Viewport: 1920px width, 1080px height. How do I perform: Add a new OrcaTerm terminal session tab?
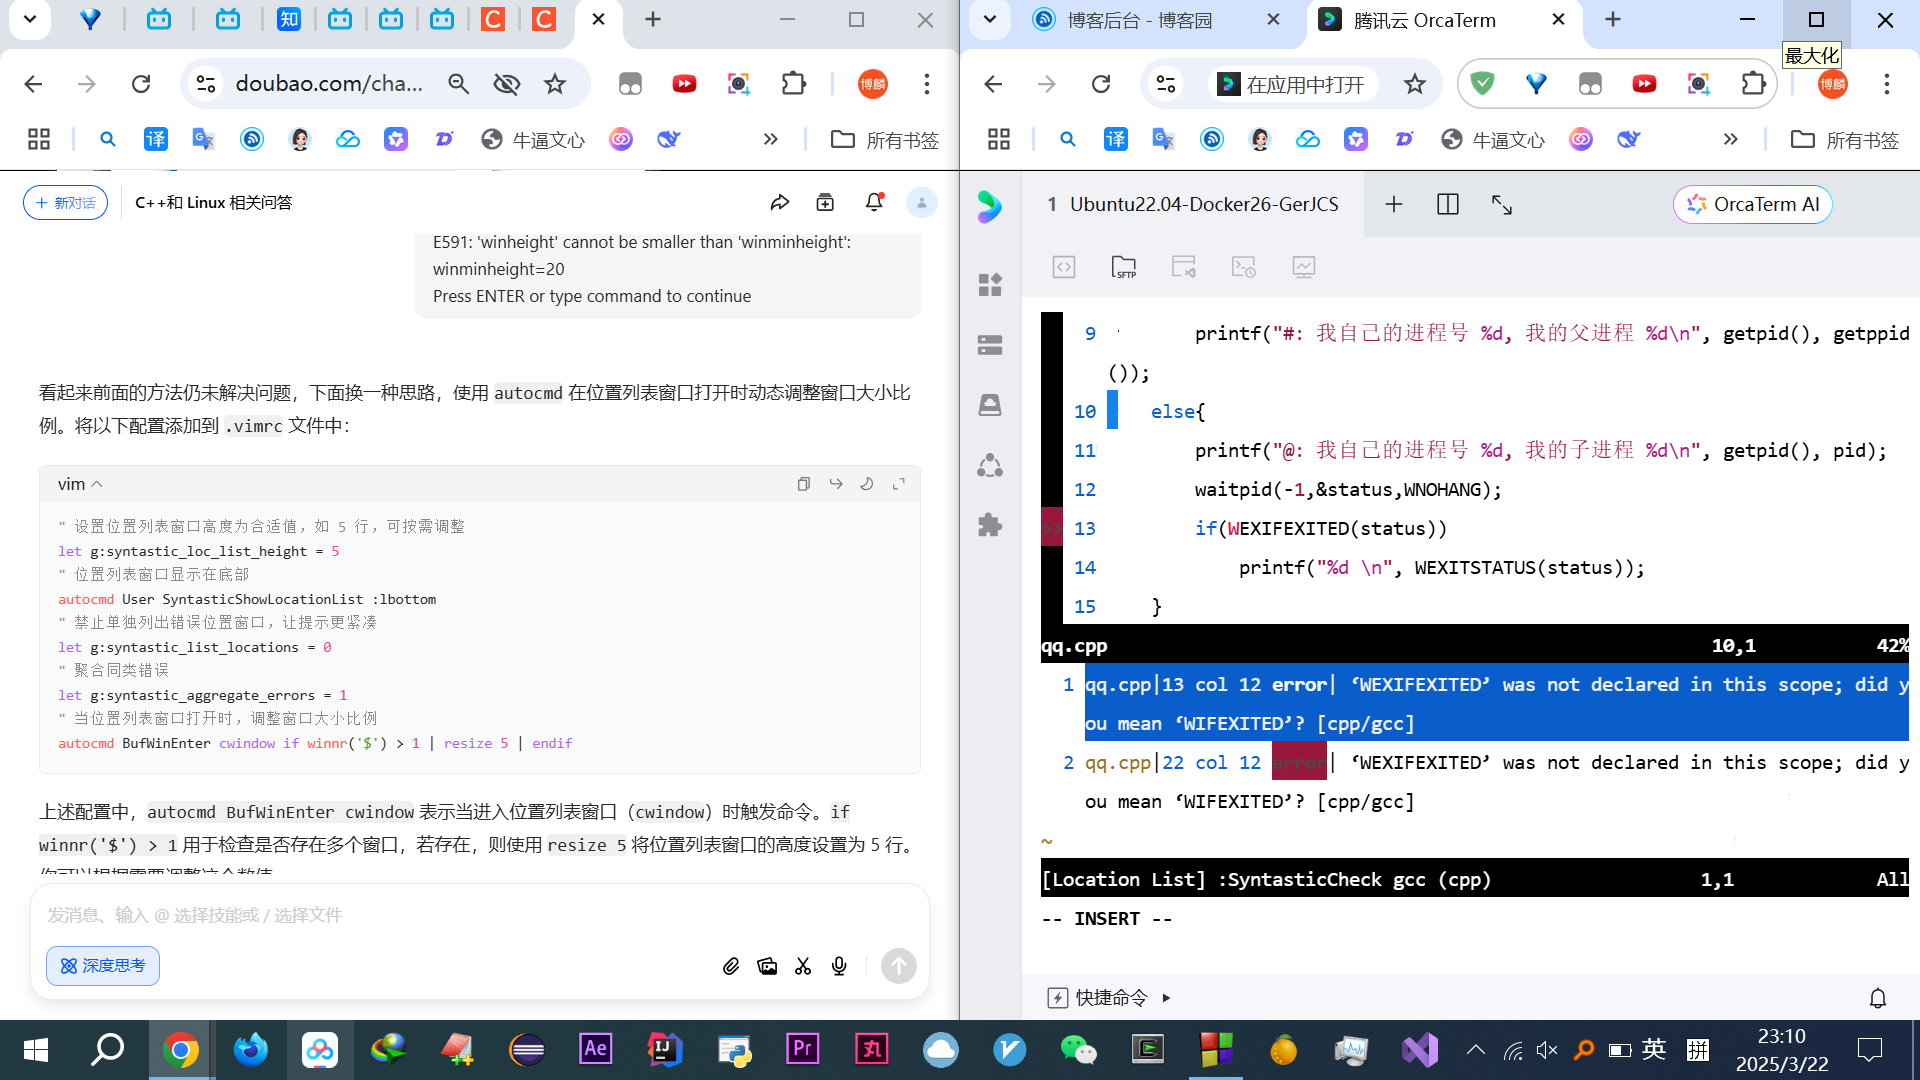click(x=1393, y=204)
